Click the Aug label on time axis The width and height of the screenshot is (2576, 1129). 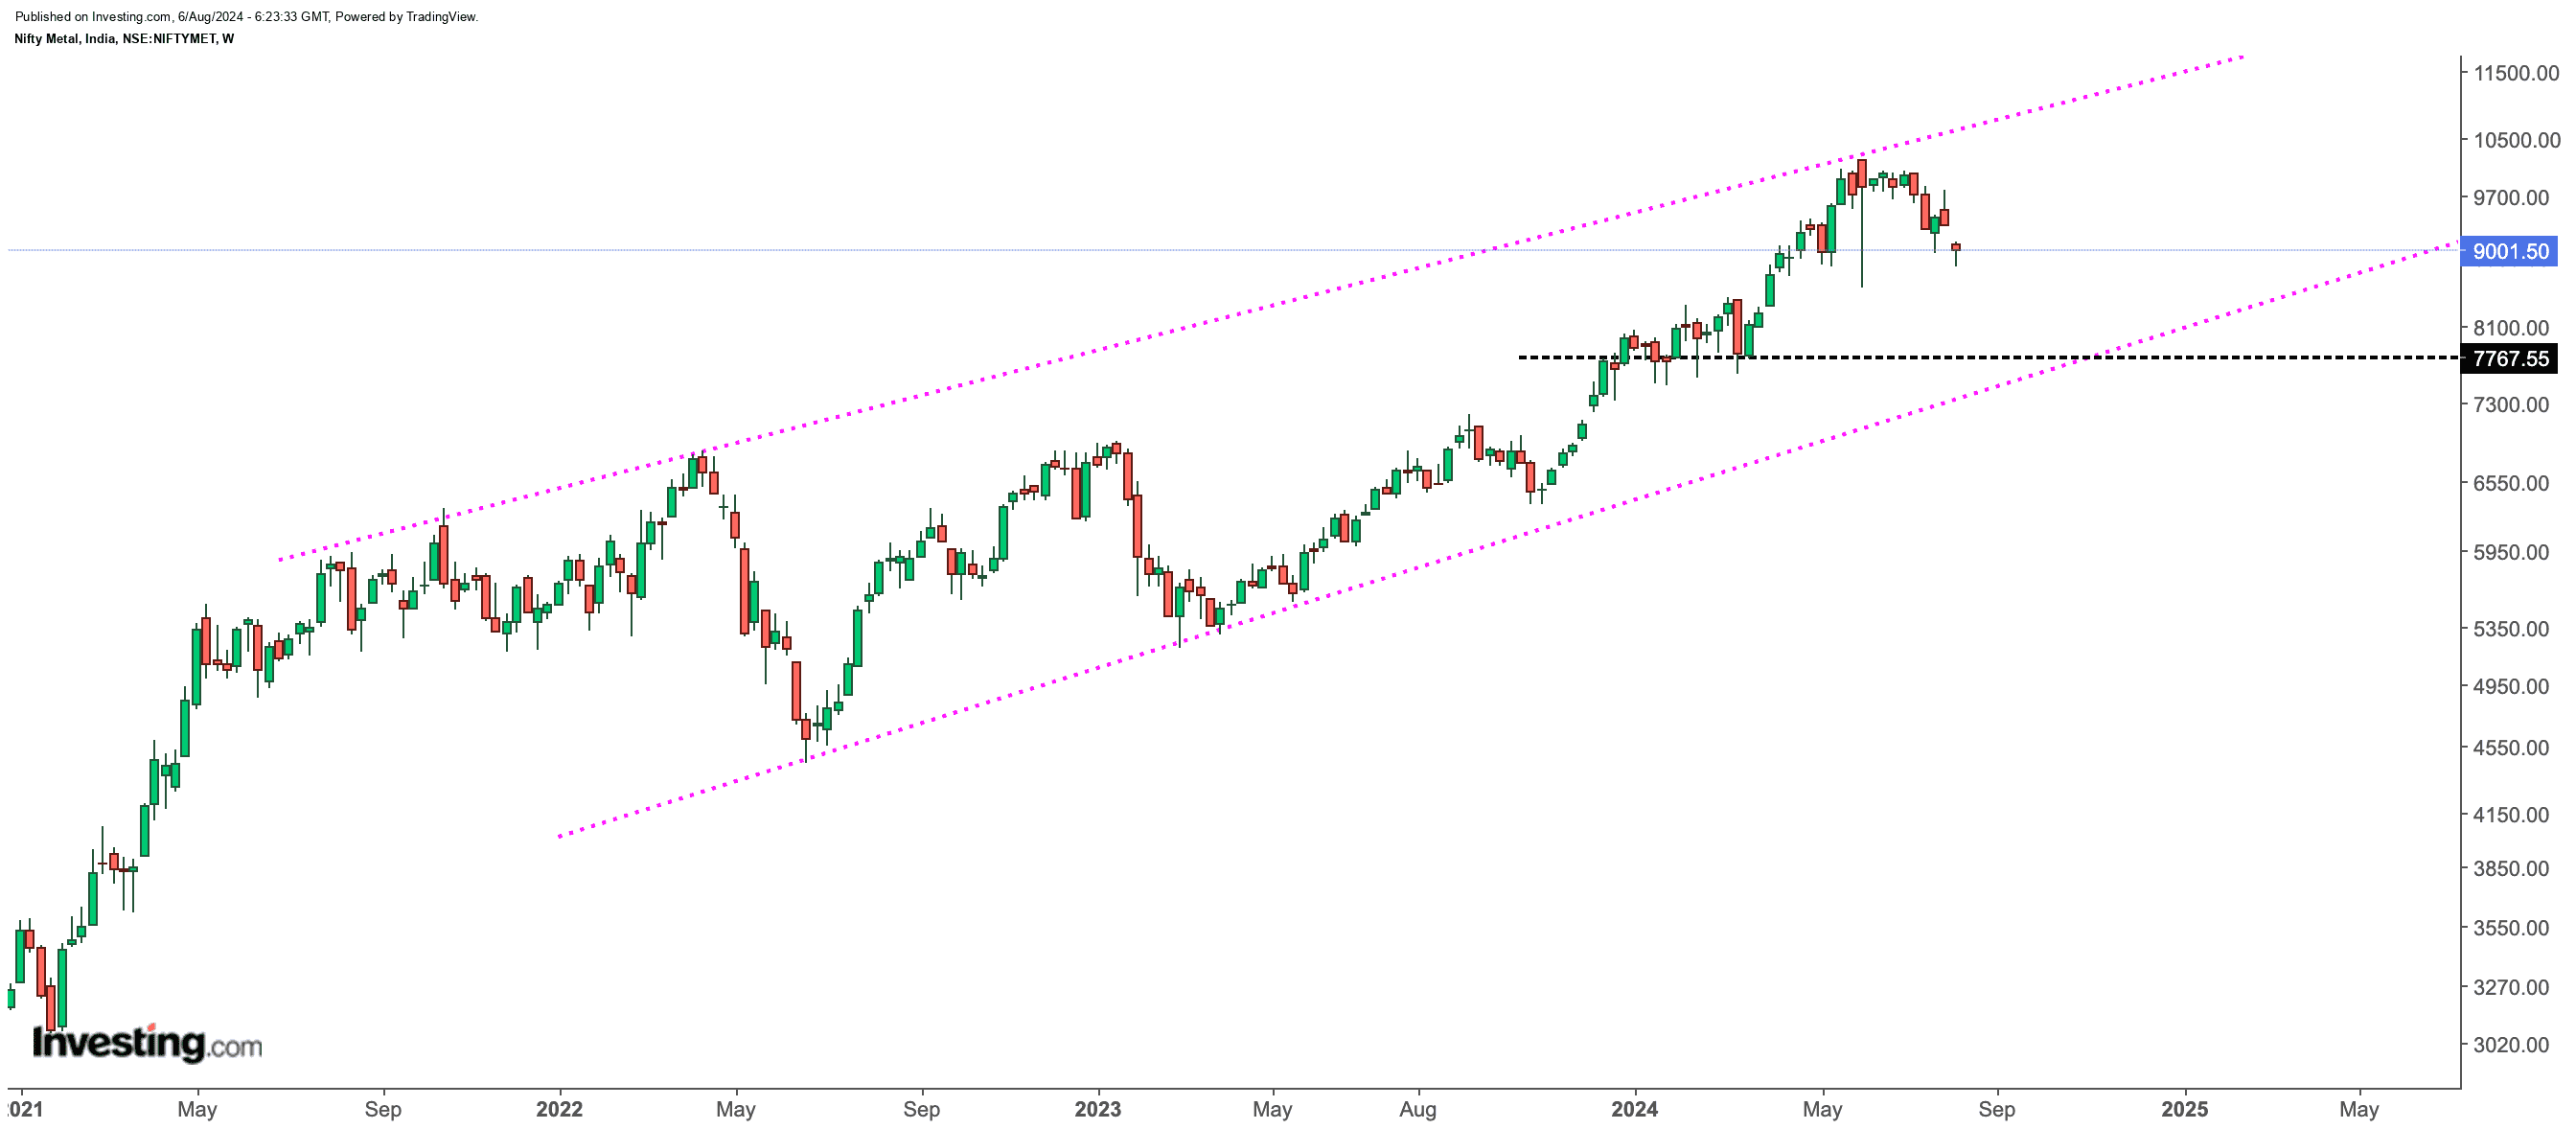click(x=1418, y=1109)
